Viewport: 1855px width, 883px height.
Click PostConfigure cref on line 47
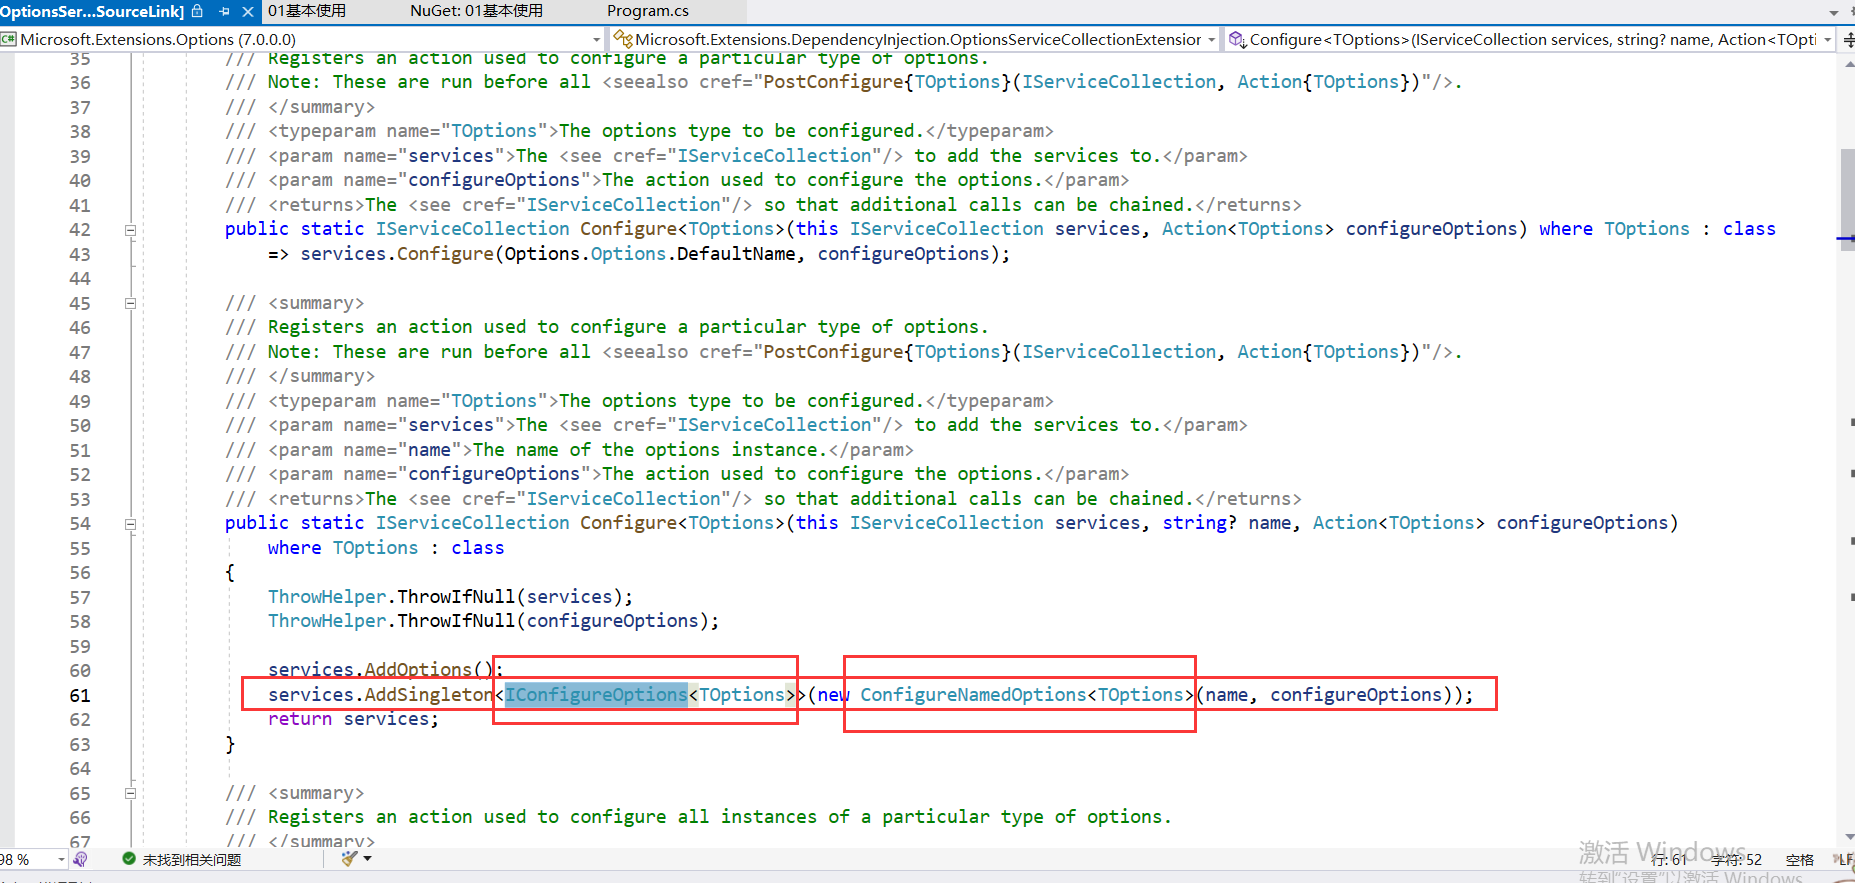(x=833, y=352)
